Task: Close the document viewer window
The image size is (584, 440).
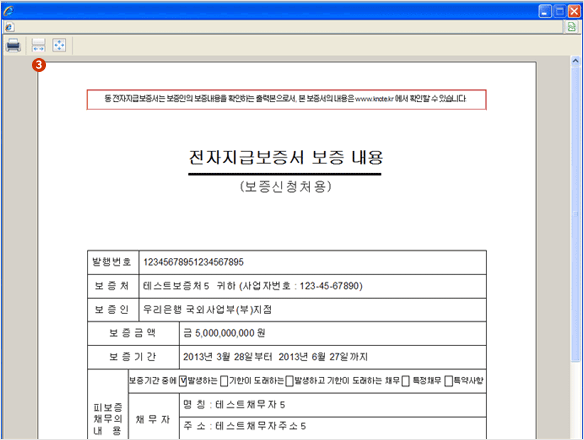Action: coord(574,11)
